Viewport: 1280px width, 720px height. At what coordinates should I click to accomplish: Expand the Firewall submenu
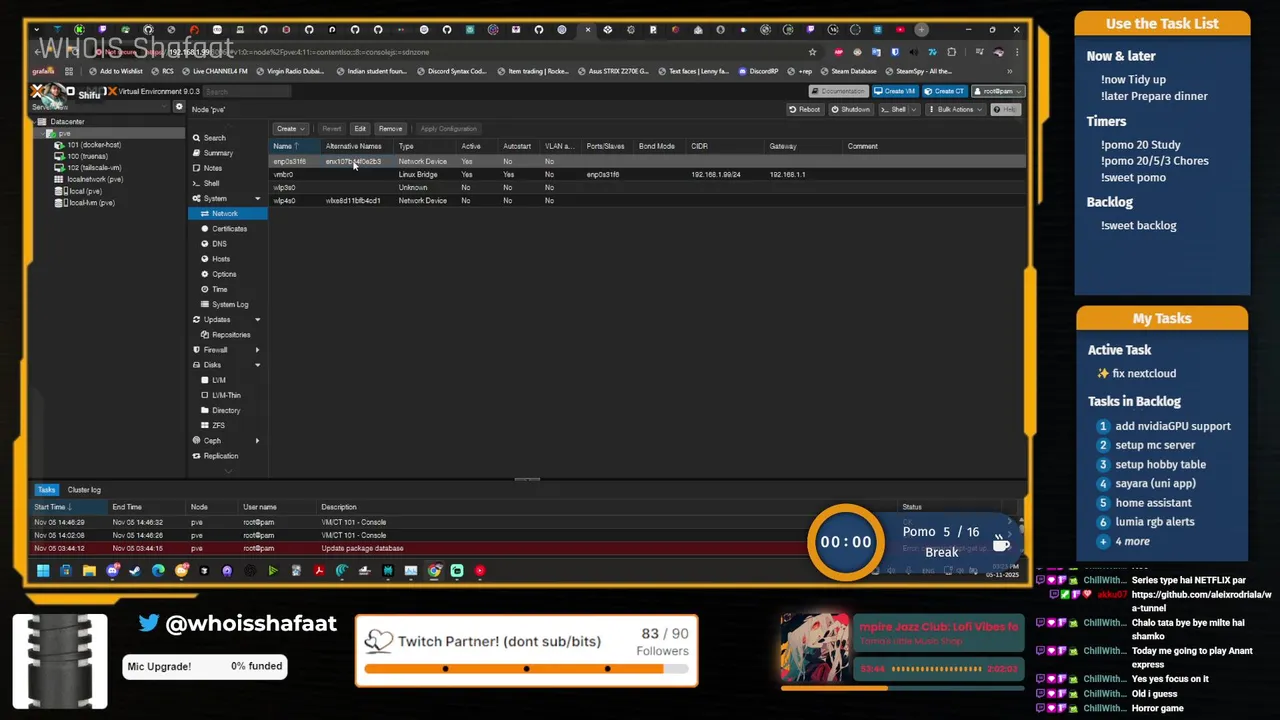pyautogui.click(x=258, y=350)
